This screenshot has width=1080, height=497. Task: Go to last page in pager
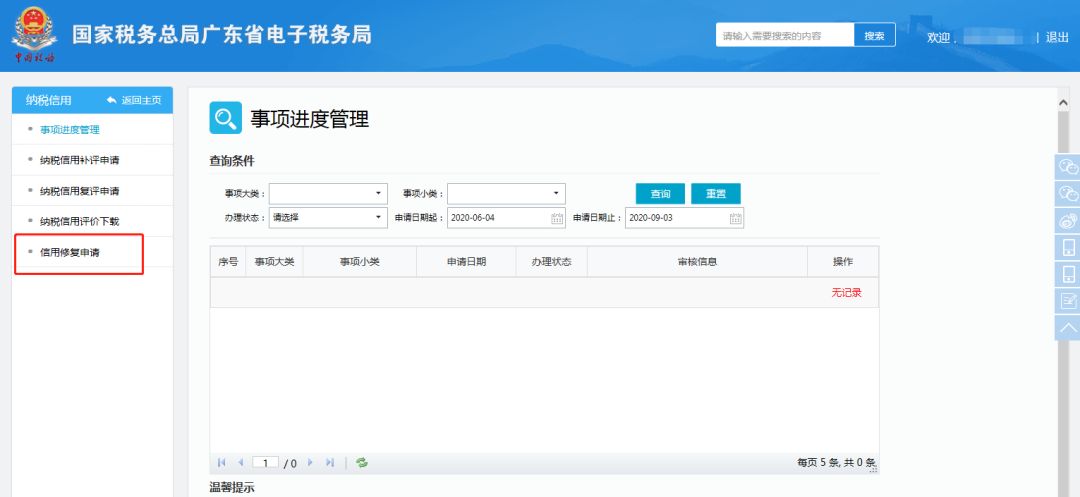330,463
